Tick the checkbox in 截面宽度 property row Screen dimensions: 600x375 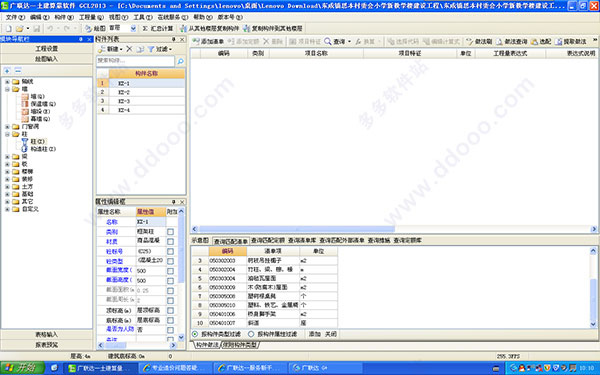(170, 271)
